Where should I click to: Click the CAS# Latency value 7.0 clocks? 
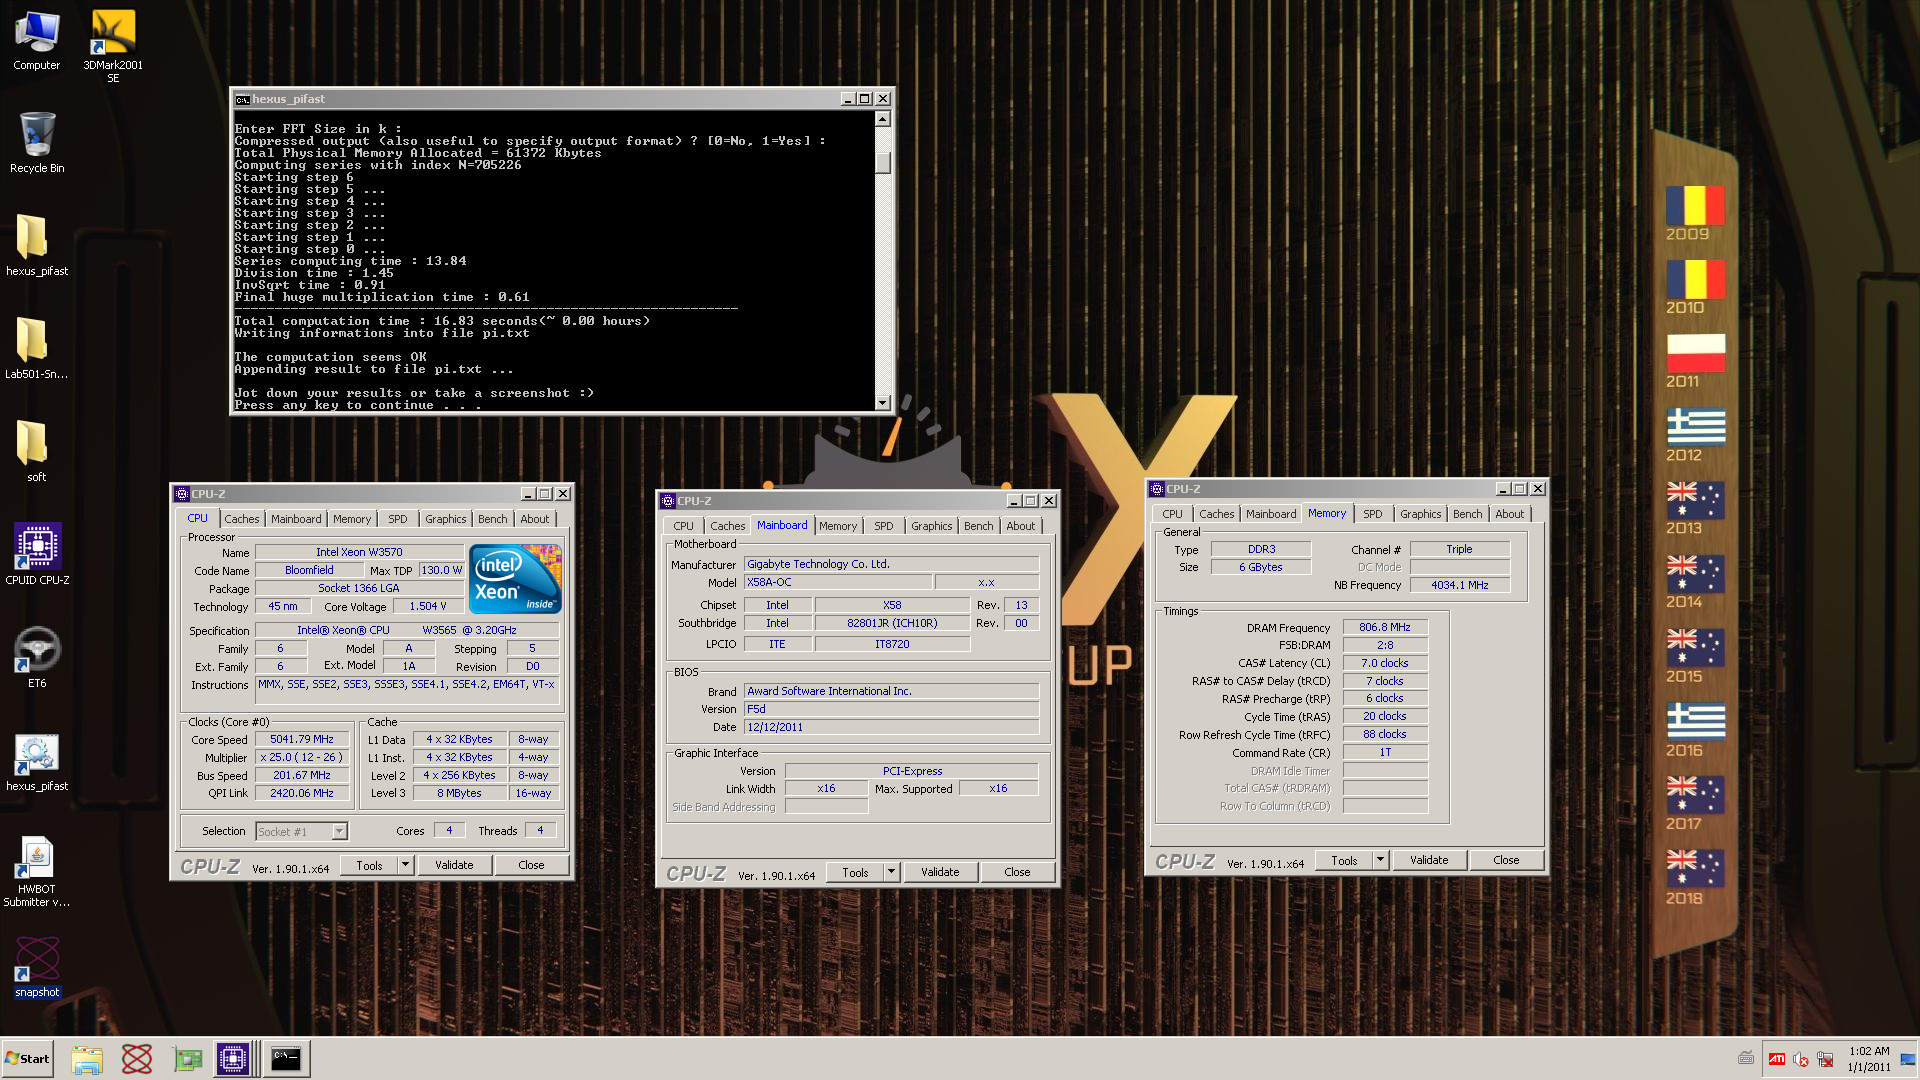(x=1385, y=664)
